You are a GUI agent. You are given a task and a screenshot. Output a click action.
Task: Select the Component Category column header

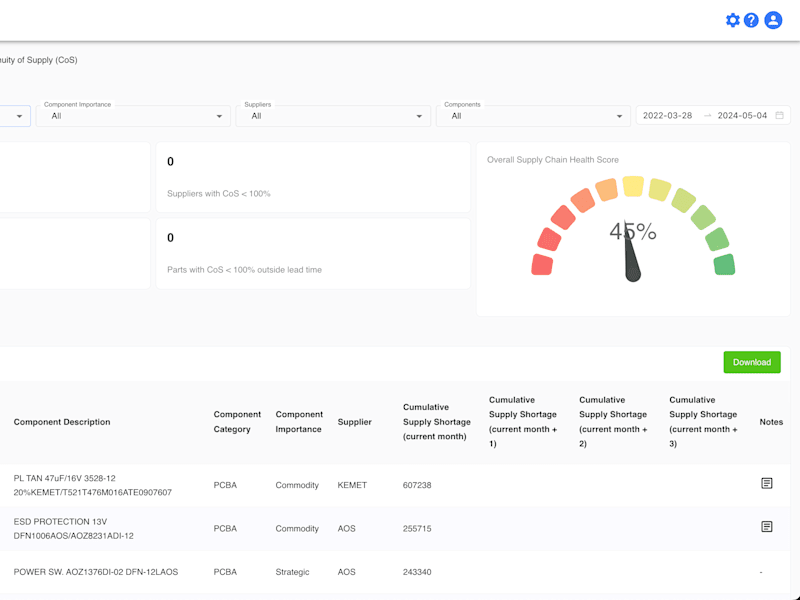(x=237, y=422)
